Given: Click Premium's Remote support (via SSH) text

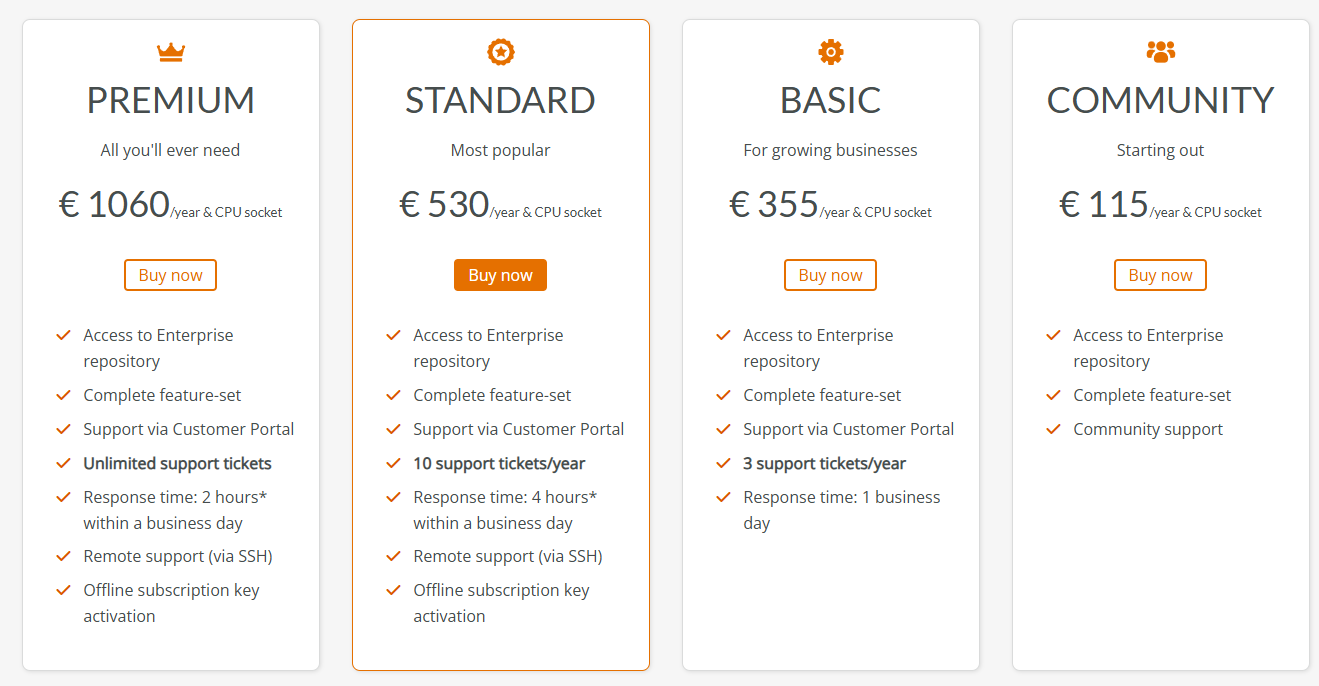Looking at the screenshot, I should tap(178, 556).
